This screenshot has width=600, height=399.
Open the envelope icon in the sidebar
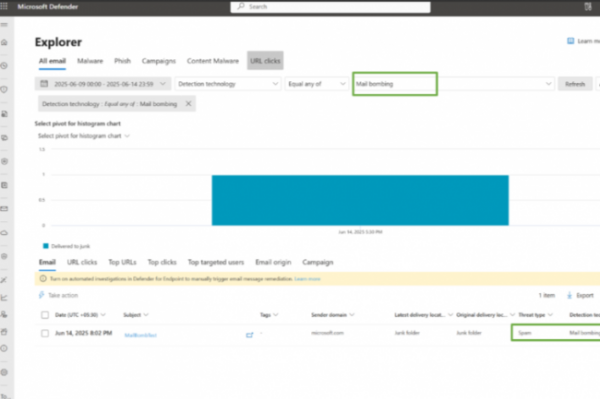pos(4,209)
